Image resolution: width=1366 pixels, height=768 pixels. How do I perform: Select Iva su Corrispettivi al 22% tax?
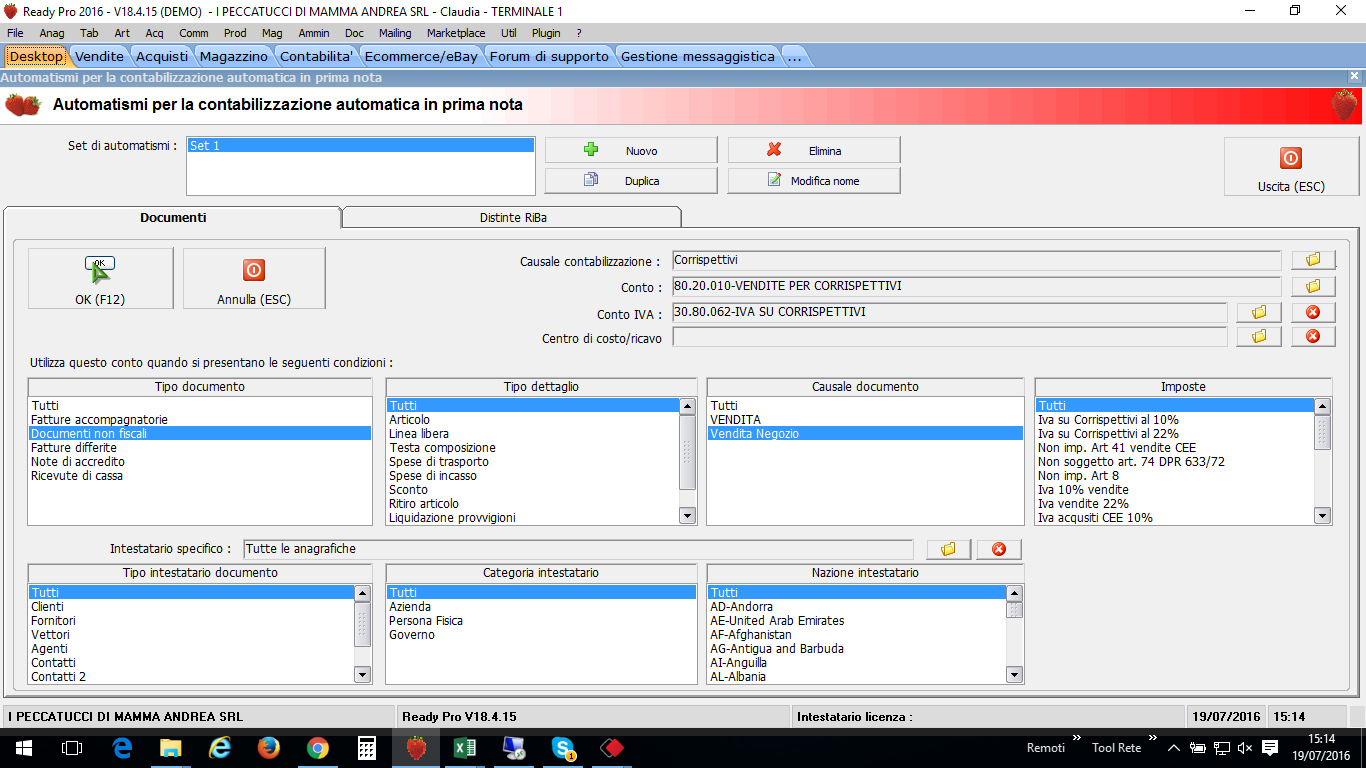1175,434
